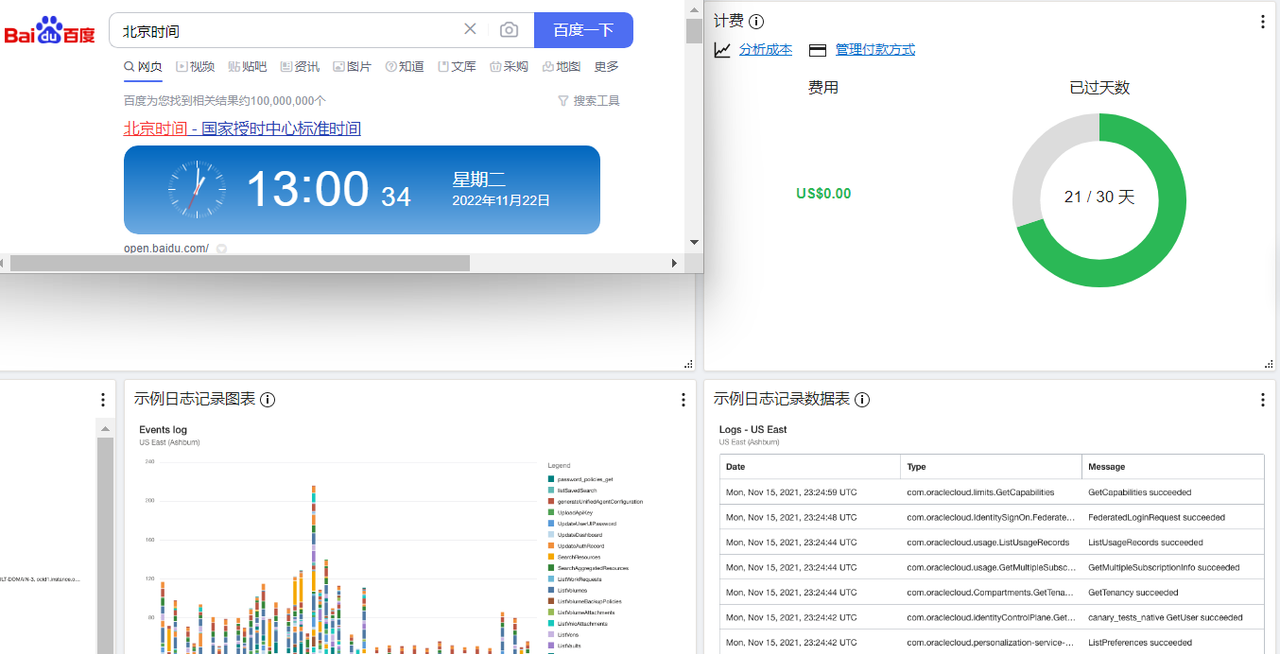Open Baidu camera image search
The width and height of the screenshot is (1280, 654).
coord(509,30)
